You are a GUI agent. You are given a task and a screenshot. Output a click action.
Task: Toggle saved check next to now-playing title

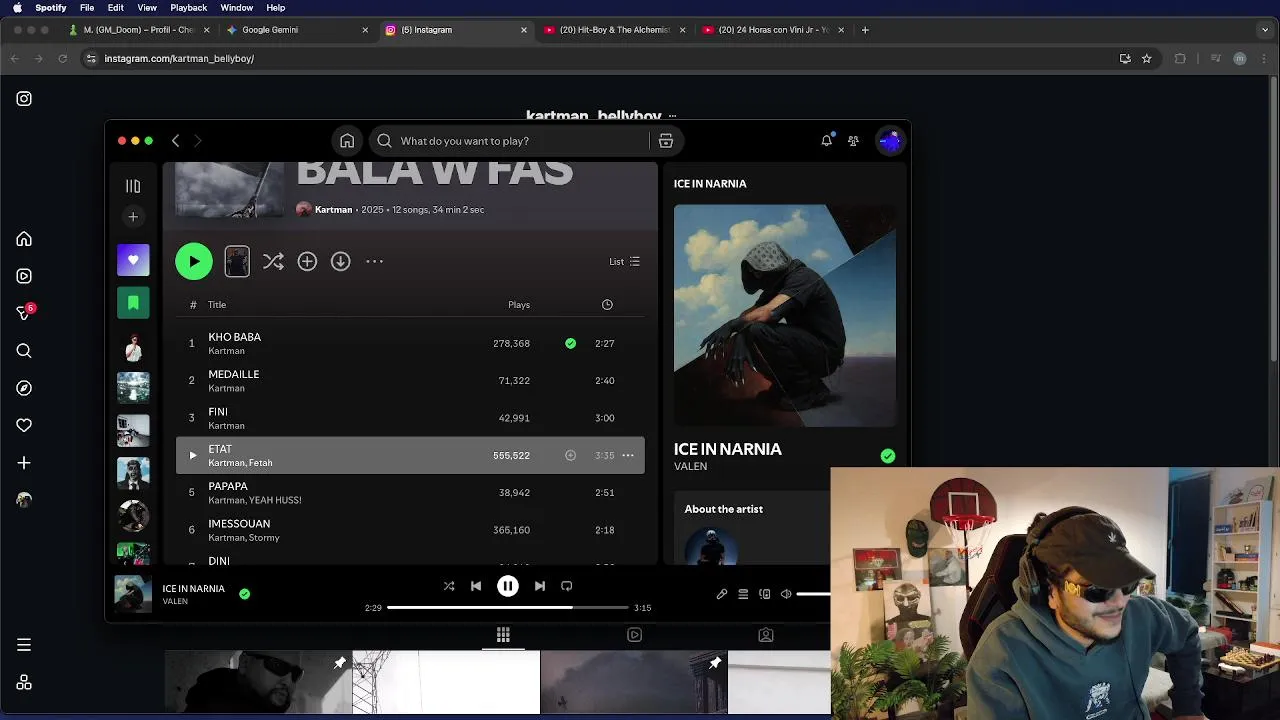(x=244, y=594)
